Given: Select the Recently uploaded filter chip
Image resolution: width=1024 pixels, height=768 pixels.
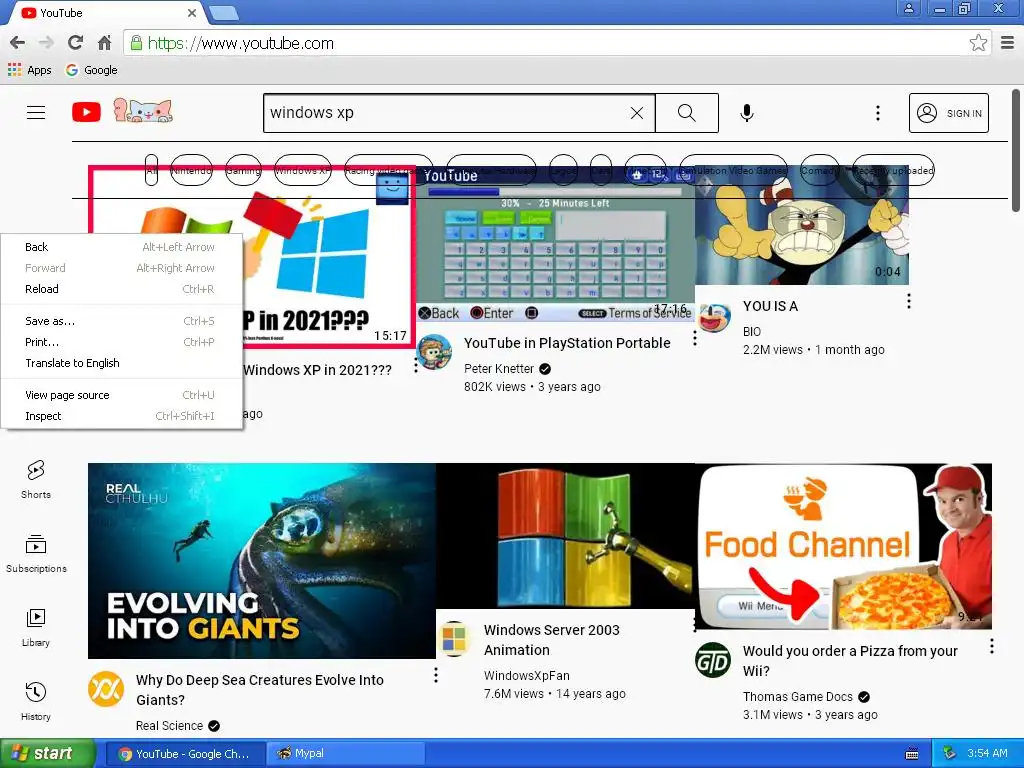Looking at the screenshot, I should (x=893, y=170).
